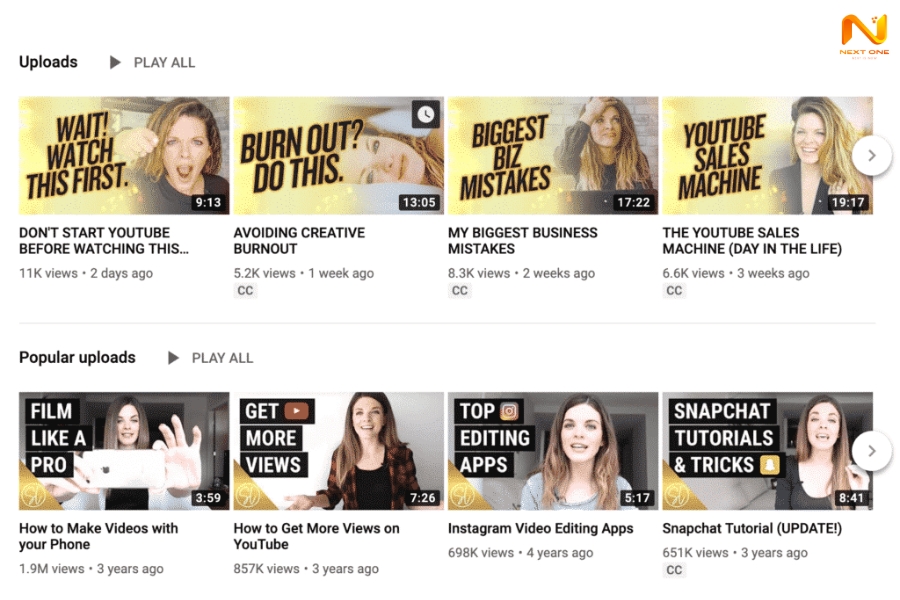Open title 'The YouTube Sales Machine (Day in the Life)'
Image resolution: width=900 pixels, height=600 pixels.
point(752,241)
